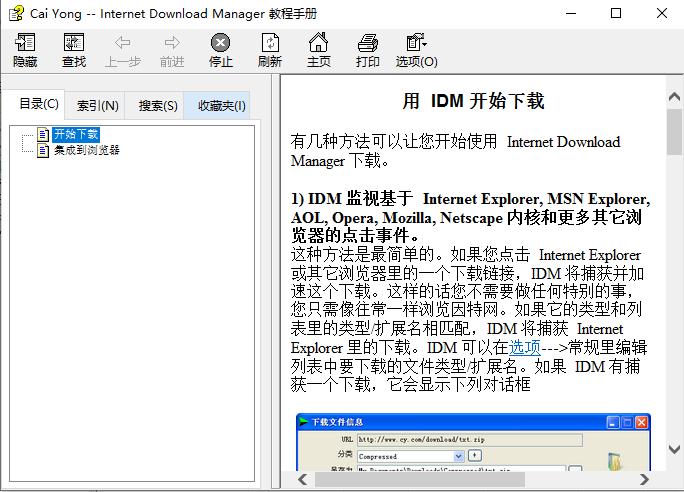
Task: Close the help window
Action: 662,14
